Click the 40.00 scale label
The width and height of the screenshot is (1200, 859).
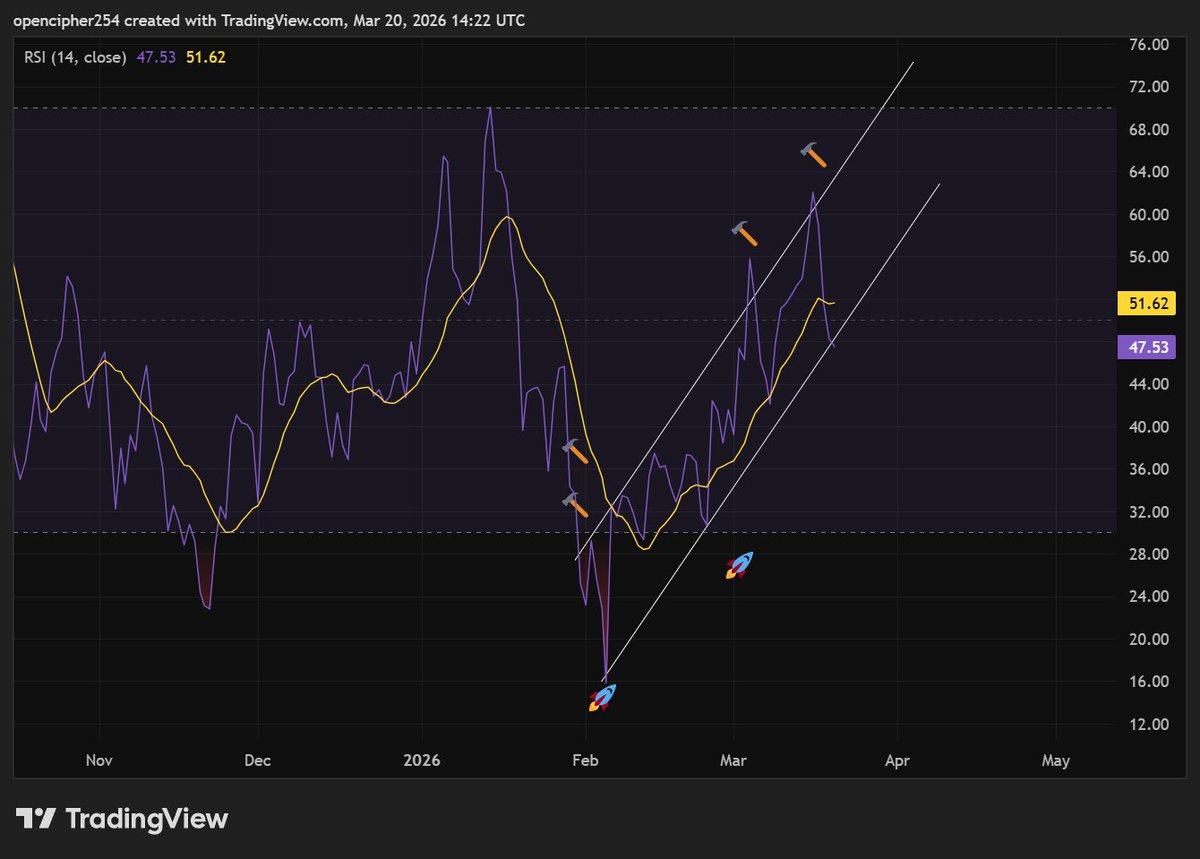(1147, 427)
